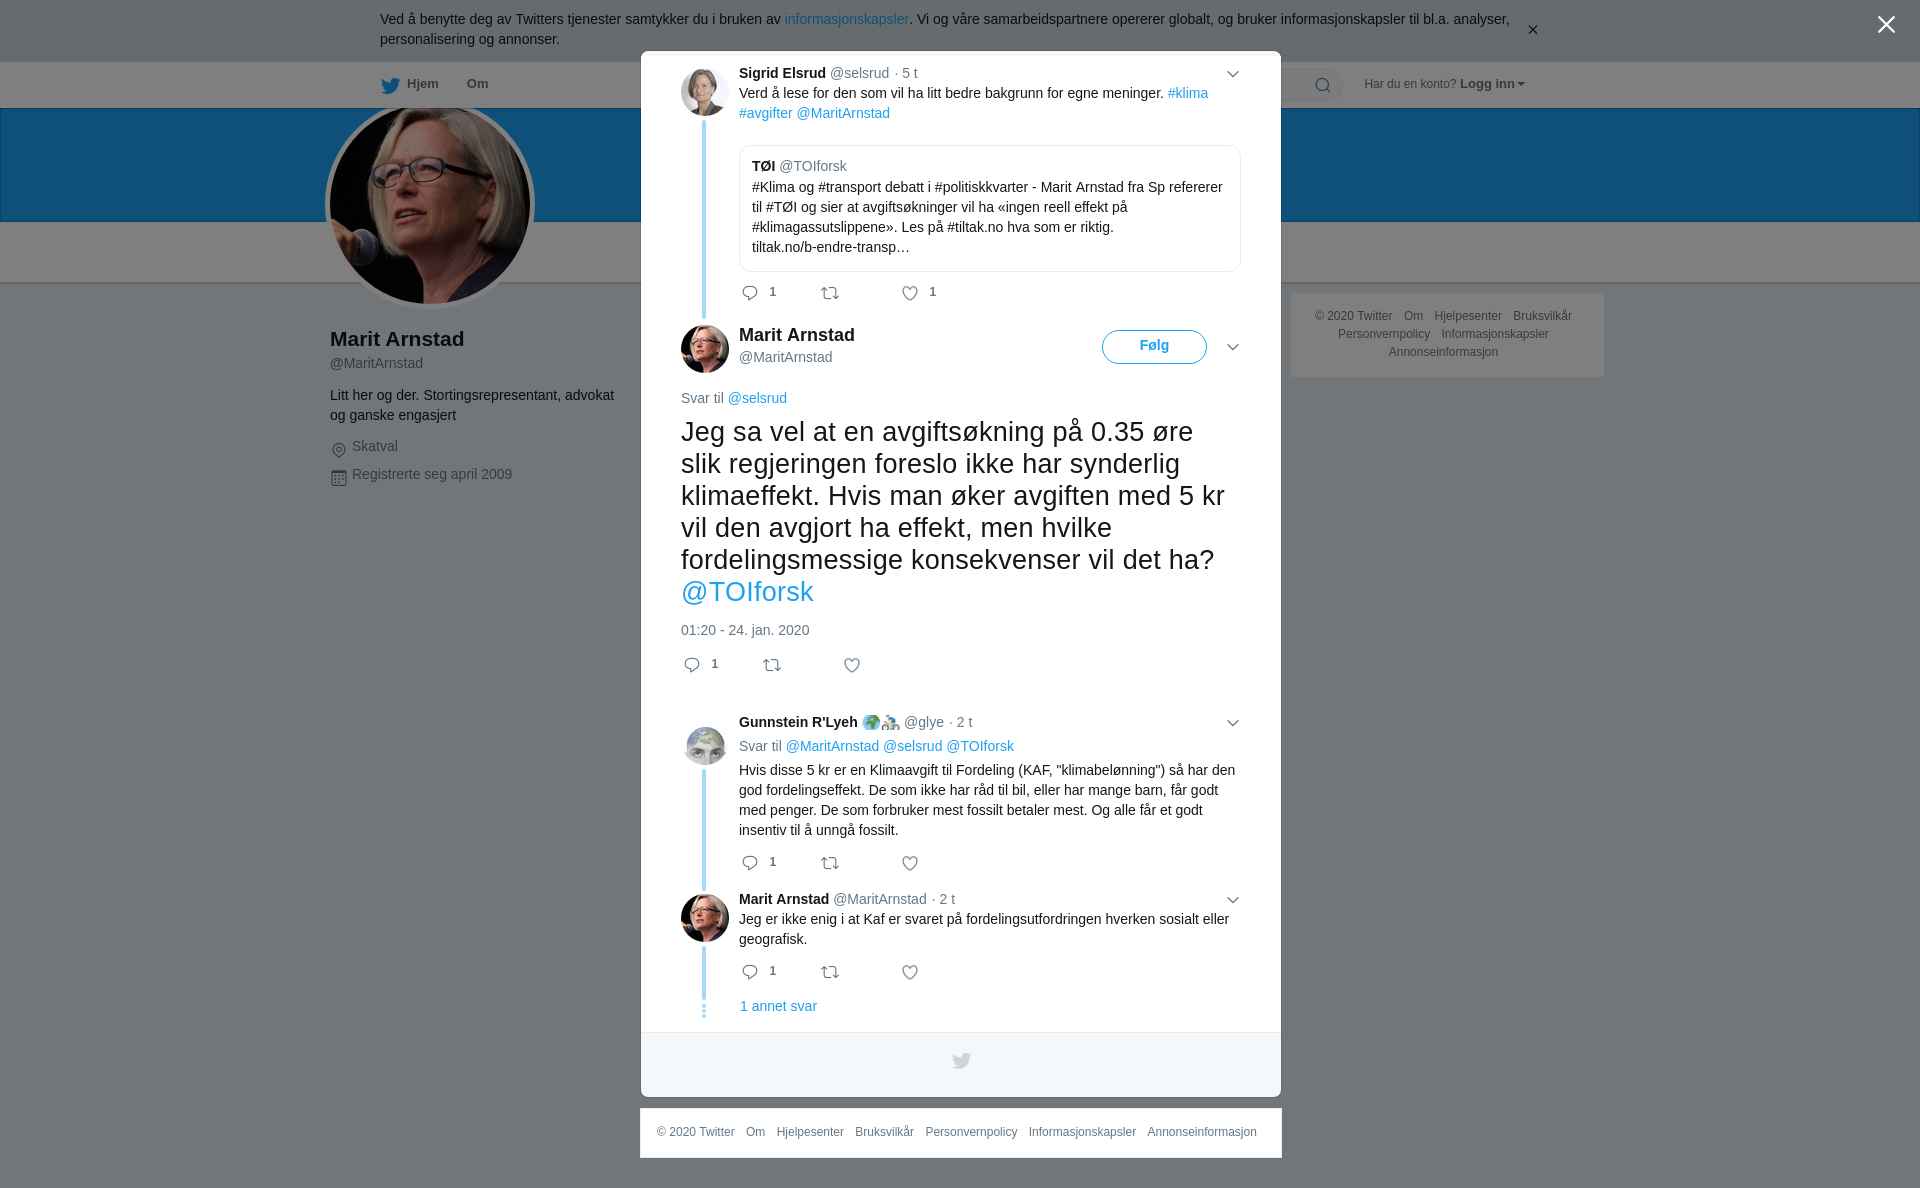Viewport: 1920px width, 1188px height.
Task: Retweet the main tweet by Marit Arnstad
Action: click(x=772, y=665)
